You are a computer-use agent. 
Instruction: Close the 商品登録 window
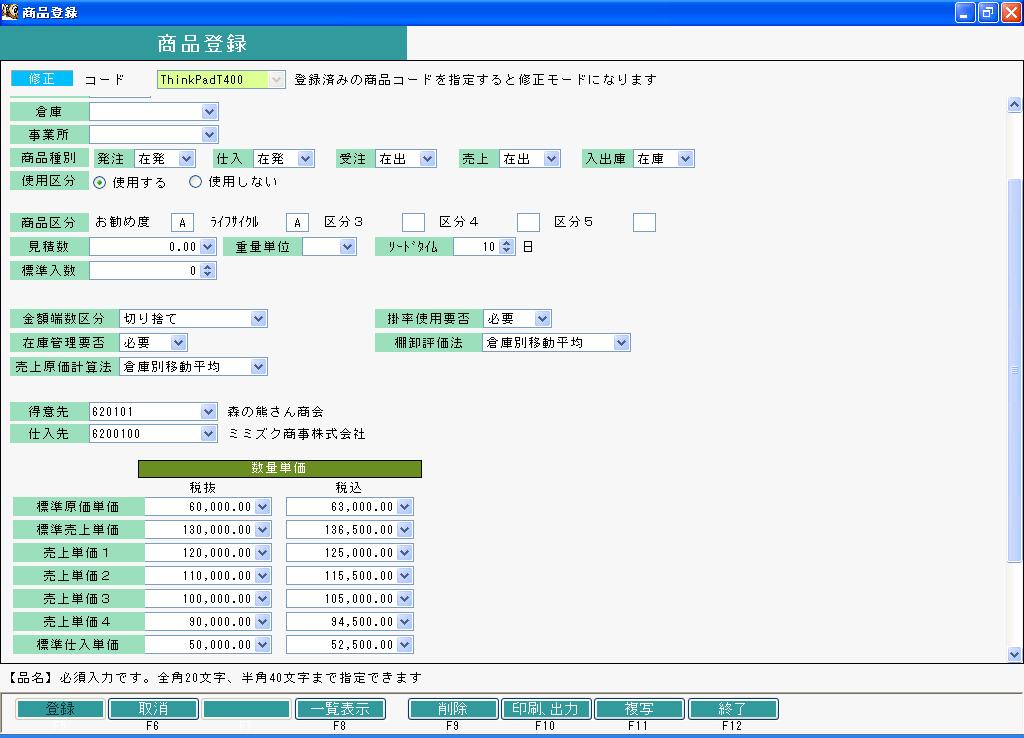click(1011, 12)
